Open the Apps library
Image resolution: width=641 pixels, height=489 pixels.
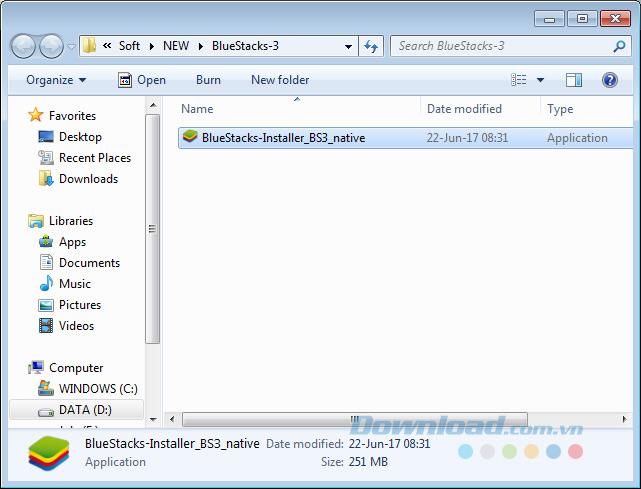point(72,242)
